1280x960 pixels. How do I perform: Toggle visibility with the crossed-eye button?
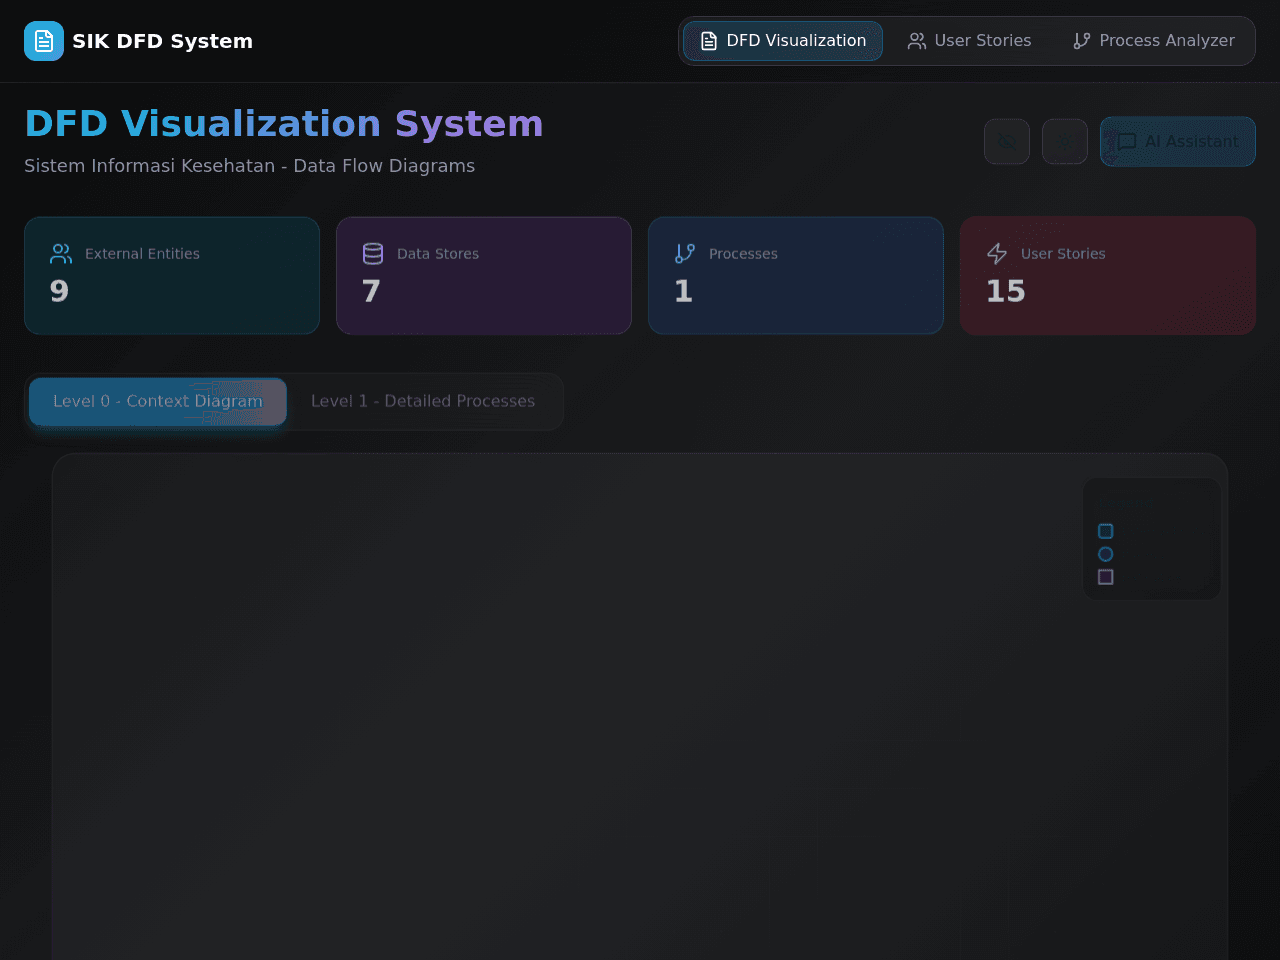1007,141
